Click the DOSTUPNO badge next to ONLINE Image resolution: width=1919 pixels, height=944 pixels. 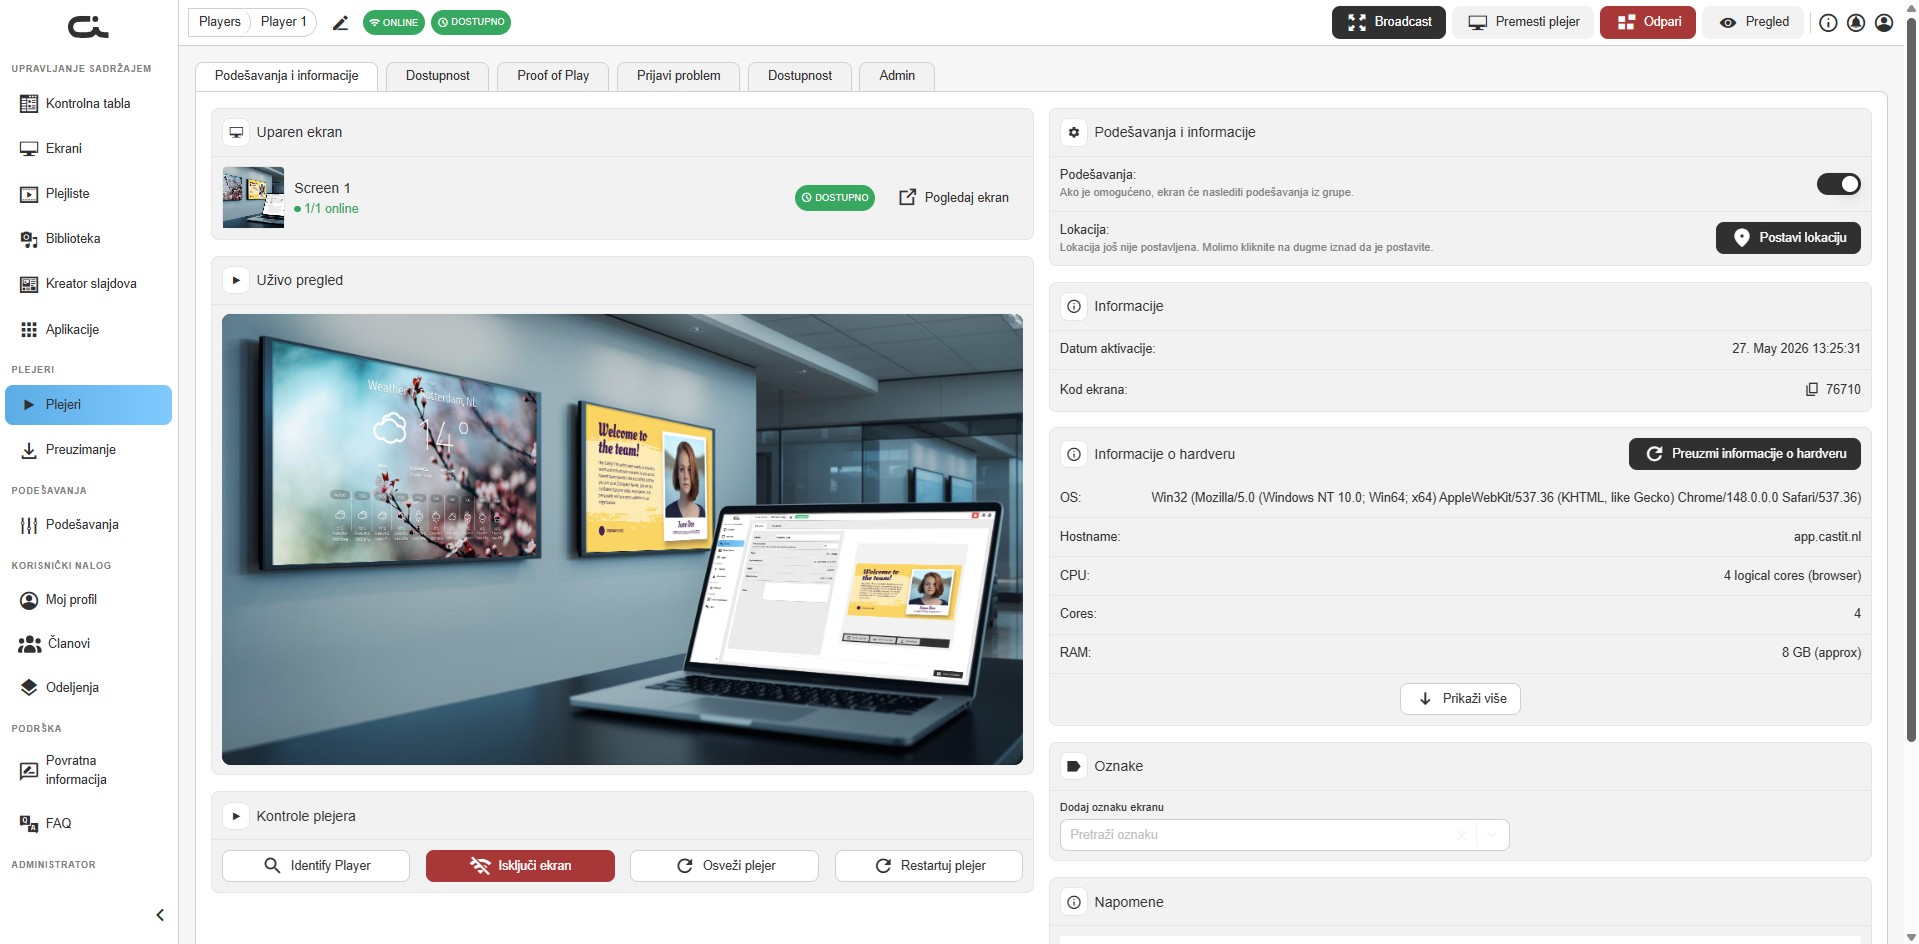[x=471, y=22]
